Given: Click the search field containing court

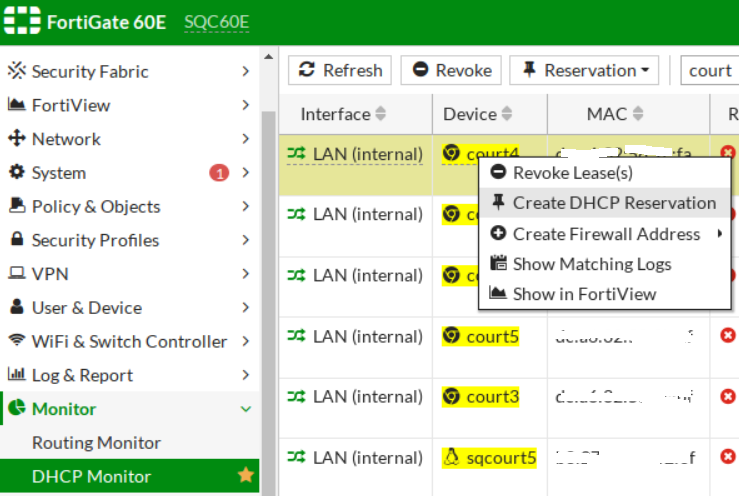Looking at the screenshot, I should click(710, 70).
